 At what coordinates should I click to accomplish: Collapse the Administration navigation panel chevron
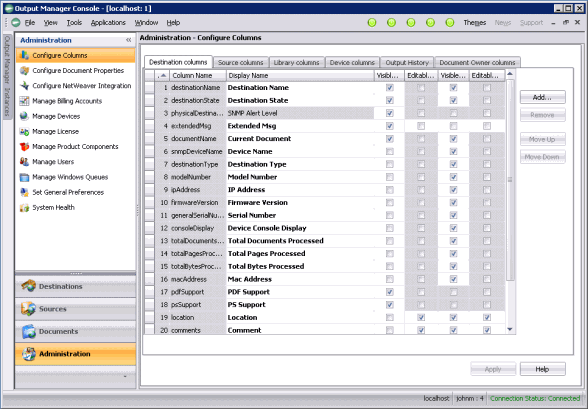pyautogui.click(x=129, y=40)
